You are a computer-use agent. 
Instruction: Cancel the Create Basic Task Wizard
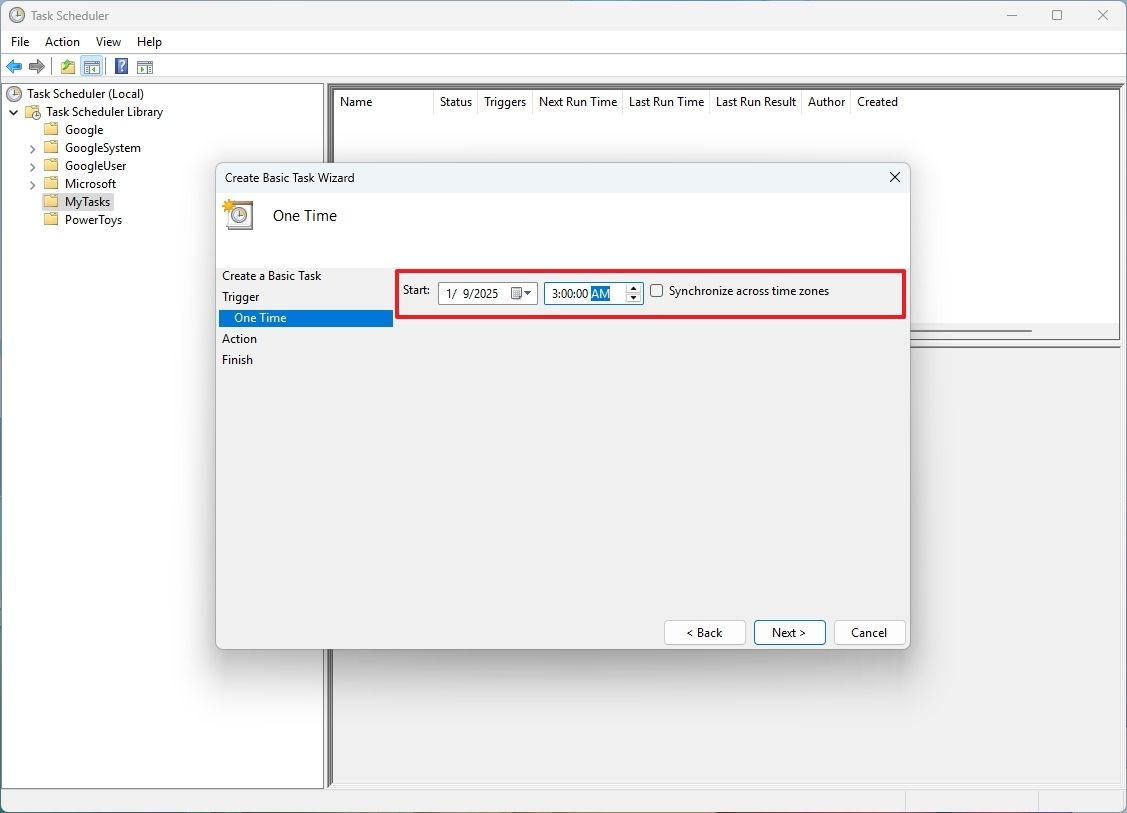click(868, 632)
